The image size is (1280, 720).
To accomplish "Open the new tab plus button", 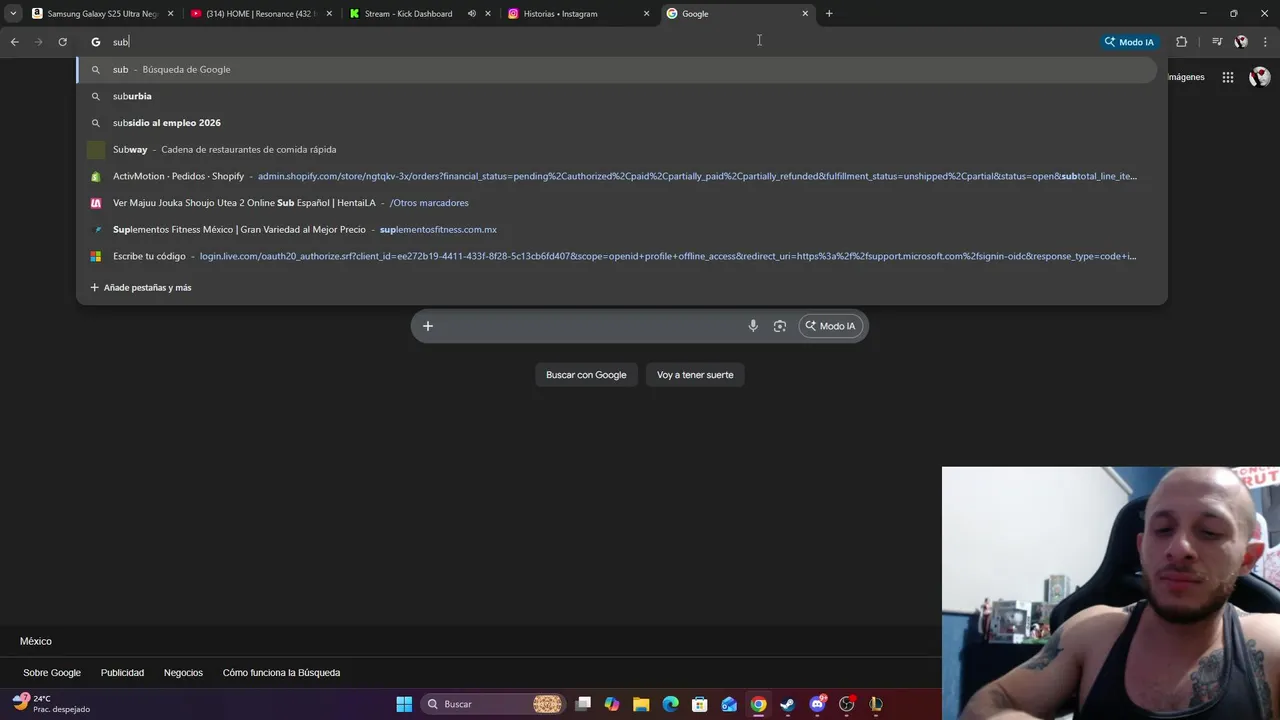I will (x=829, y=14).
